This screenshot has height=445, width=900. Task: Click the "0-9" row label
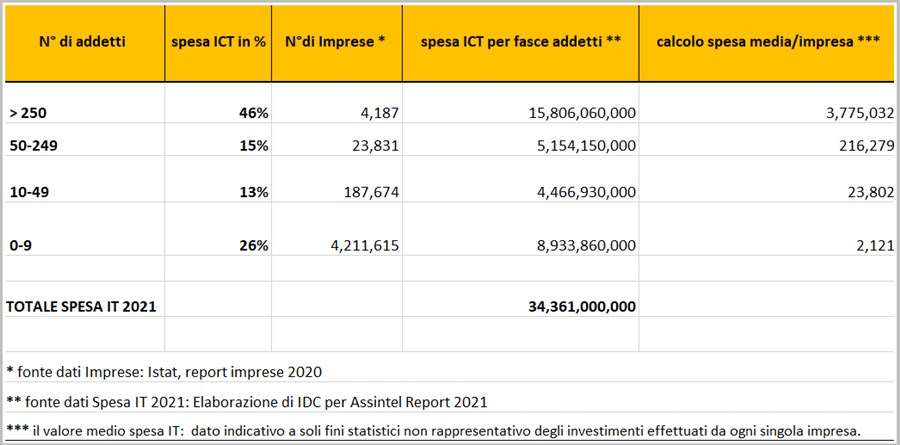[x=21, y=246]
